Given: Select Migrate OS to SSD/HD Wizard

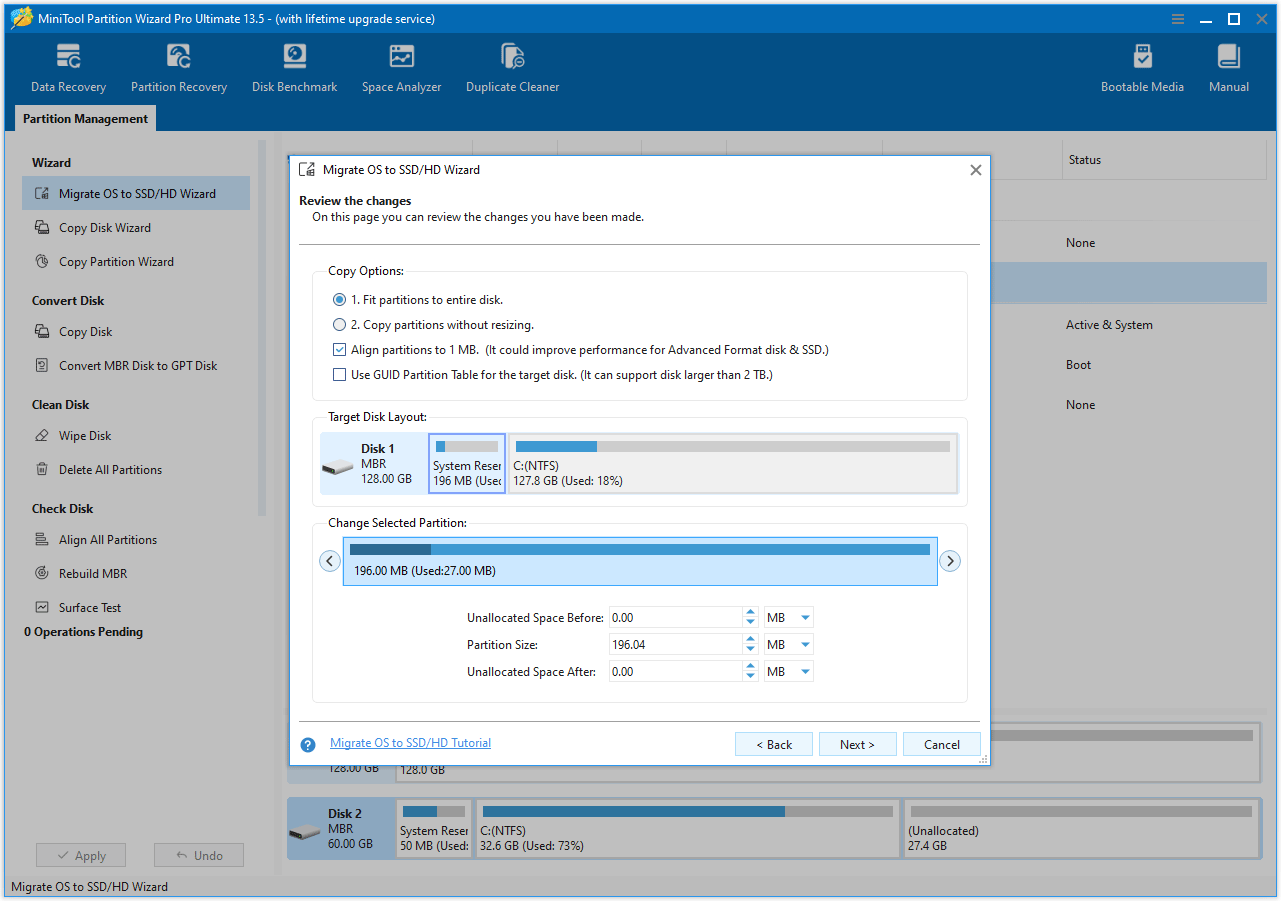Looking at the screenshot, I should (x=136, y=193).
